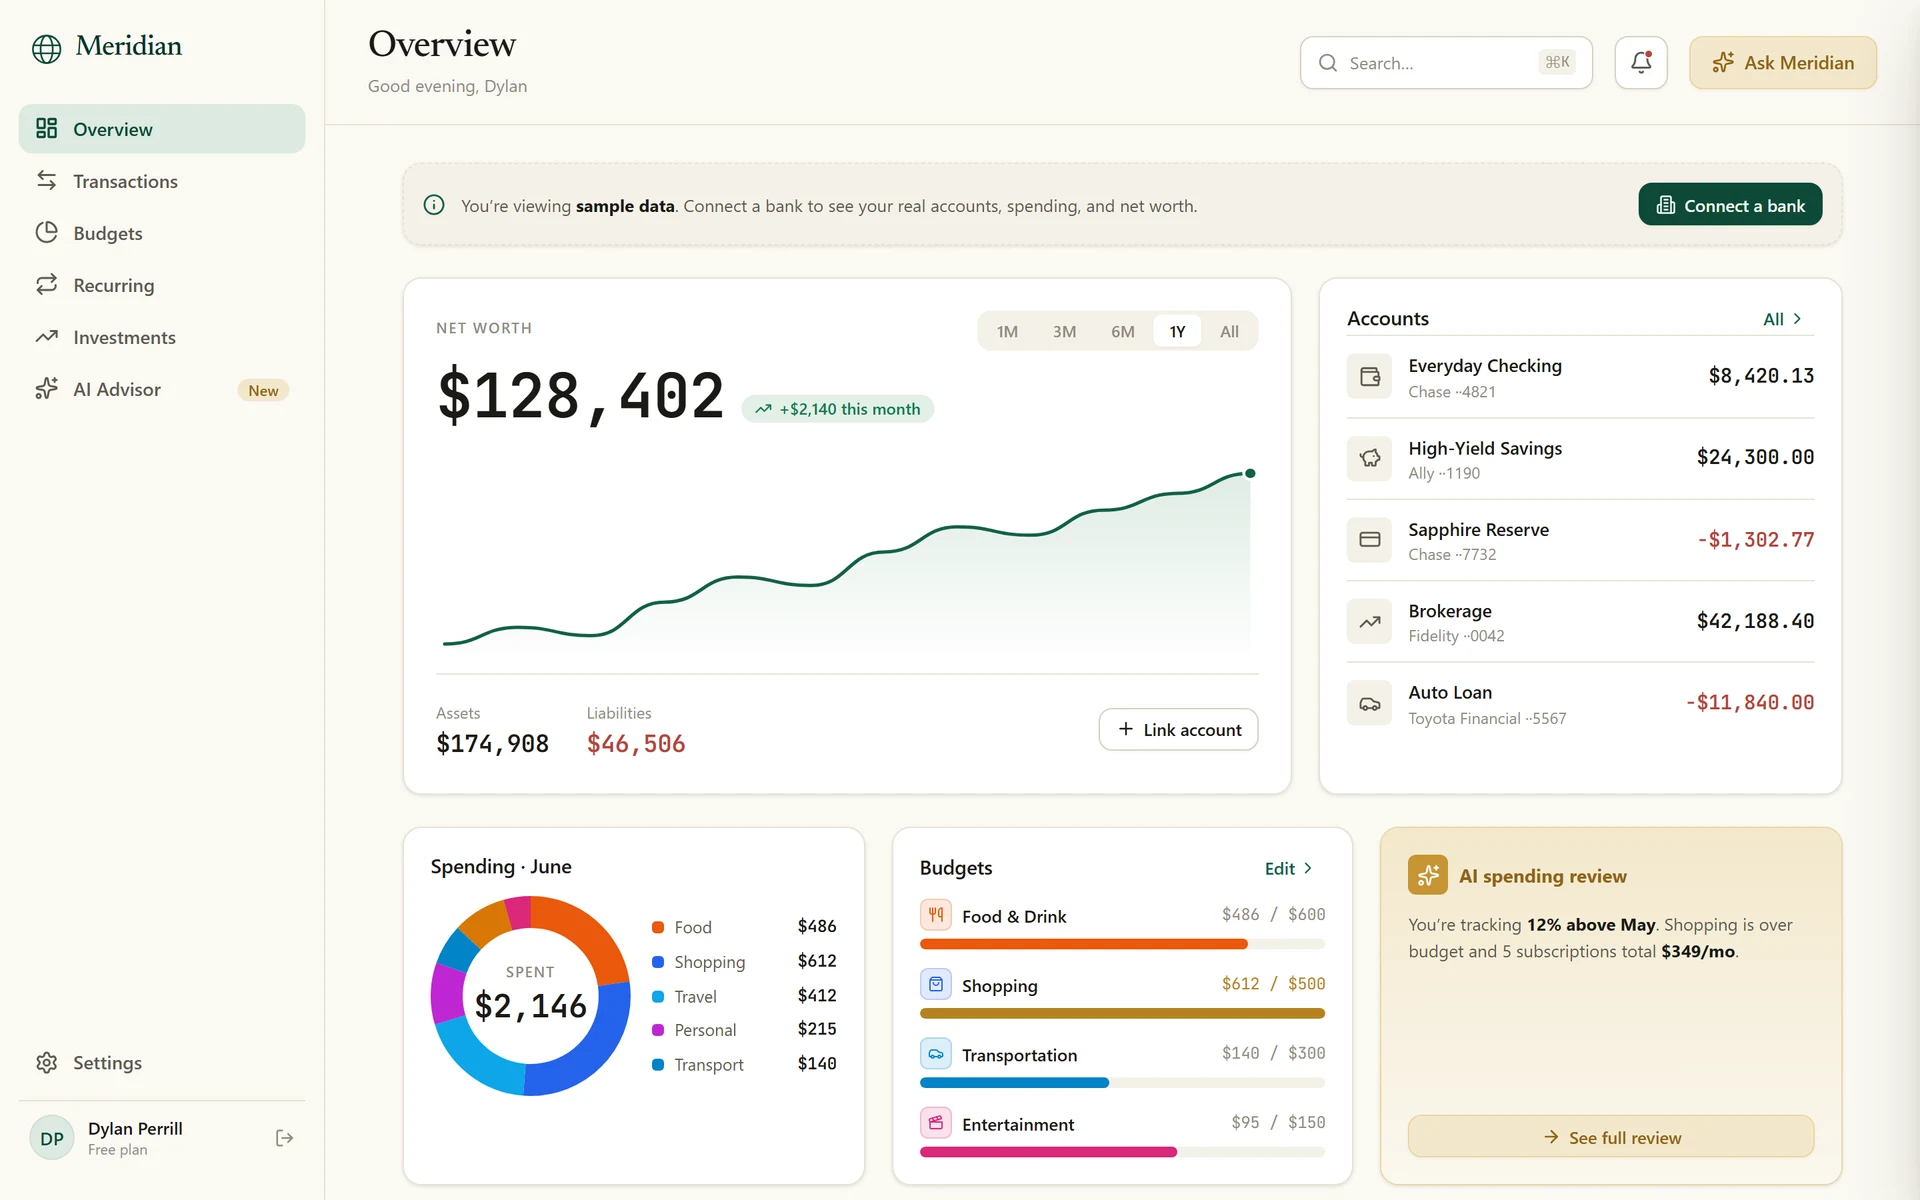Open Recurring in the sidebar
The height and width of the screenshot is (1200, 1920).
(162, 285)
